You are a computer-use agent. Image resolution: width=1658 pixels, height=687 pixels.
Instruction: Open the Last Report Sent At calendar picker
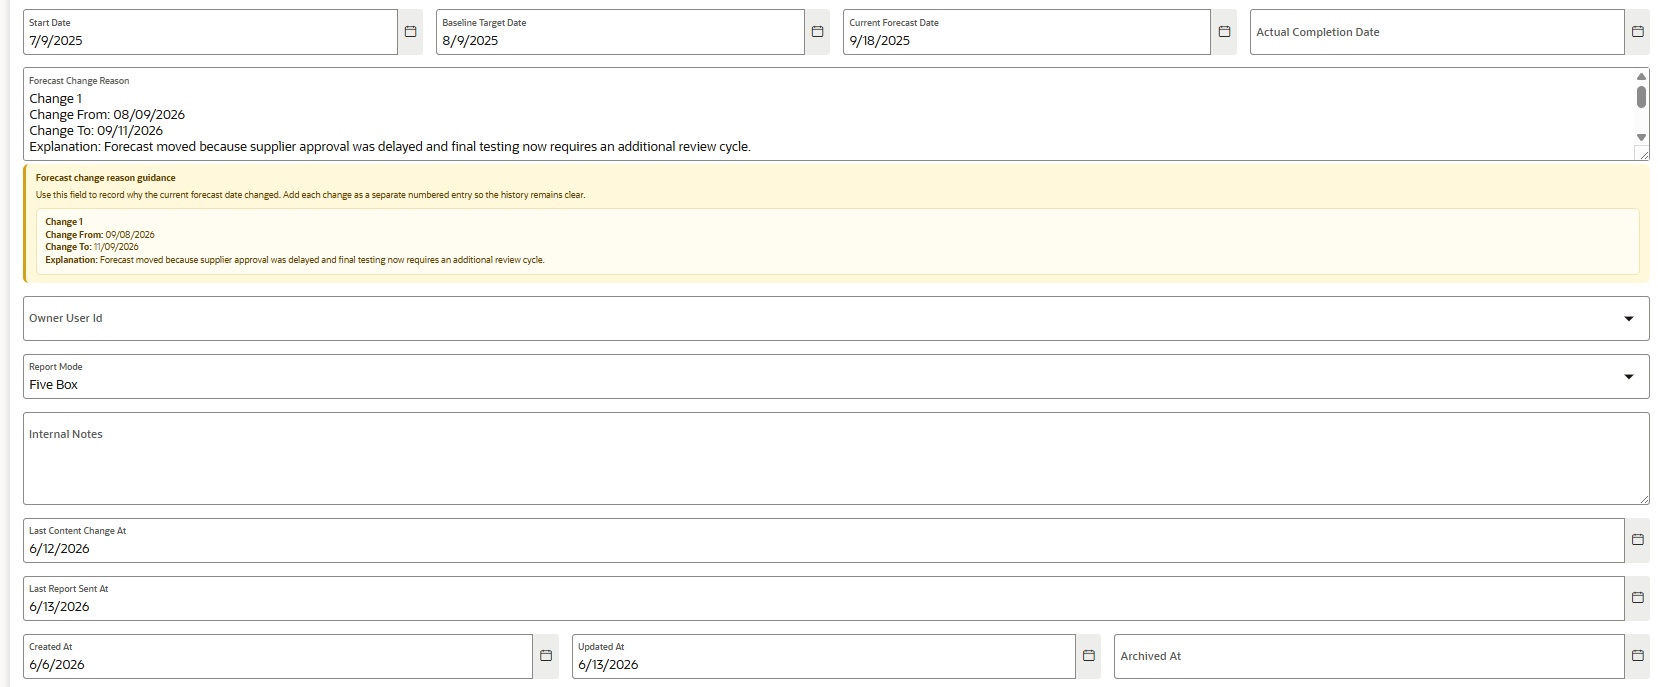1637,598
